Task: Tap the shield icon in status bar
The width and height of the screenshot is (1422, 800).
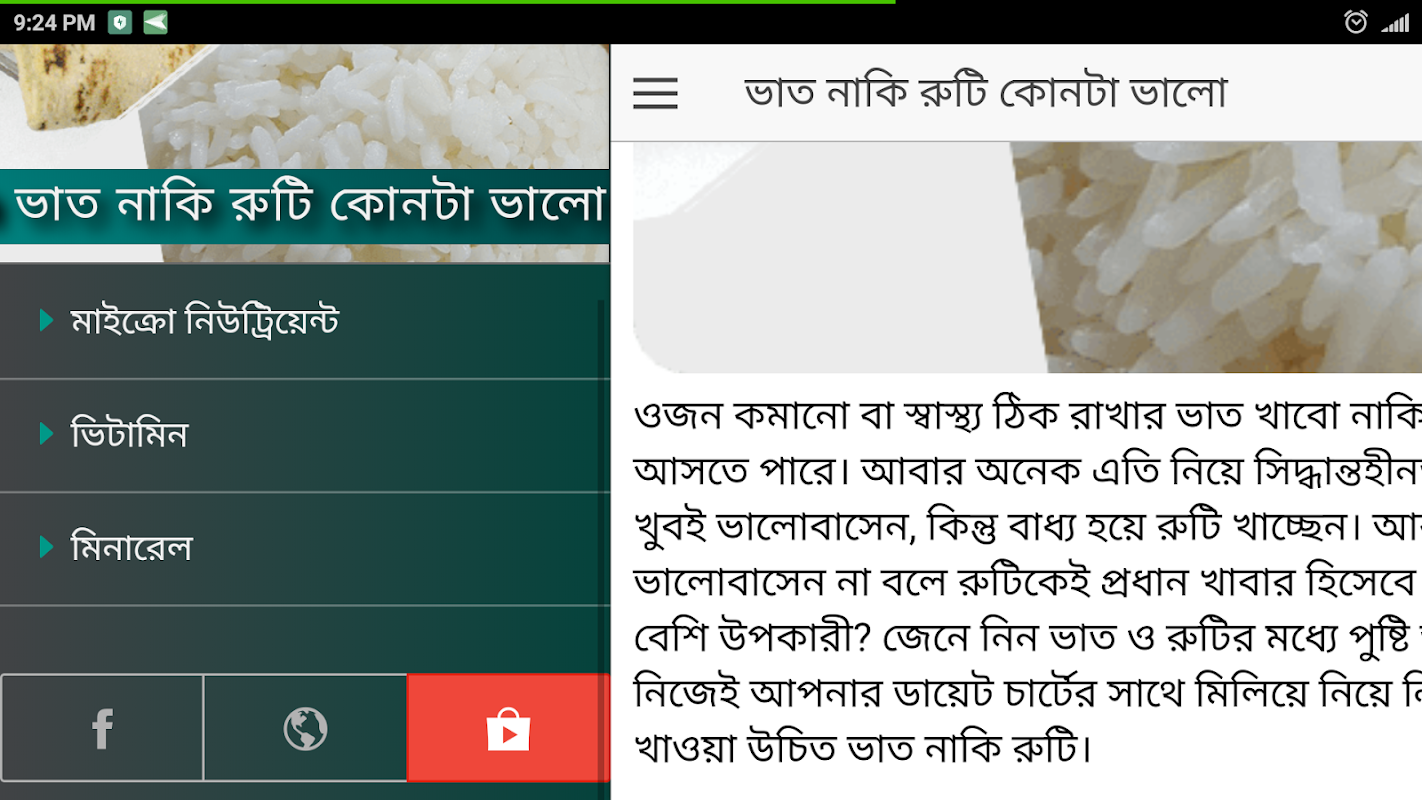Action: (x=120, y=22)
